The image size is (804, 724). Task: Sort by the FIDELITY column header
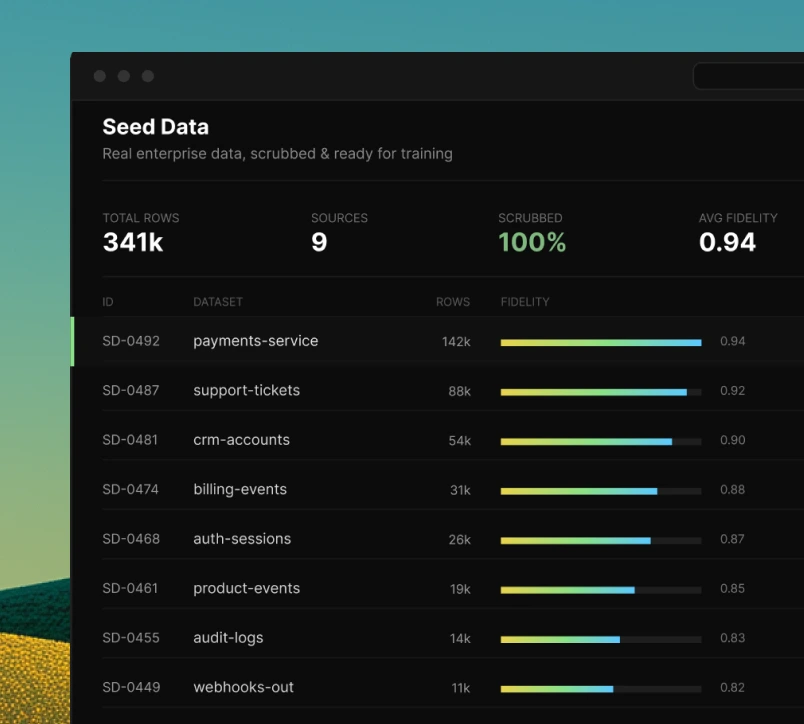525,302
